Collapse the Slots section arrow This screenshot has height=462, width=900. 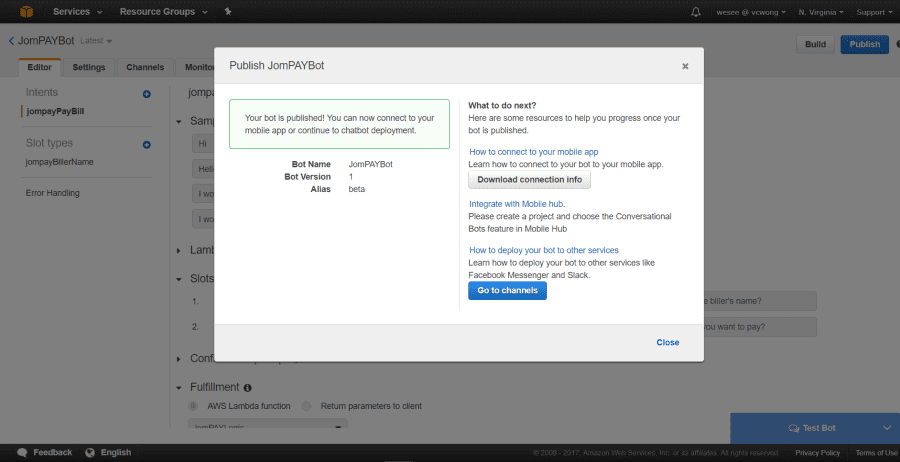tap(178, 279)
